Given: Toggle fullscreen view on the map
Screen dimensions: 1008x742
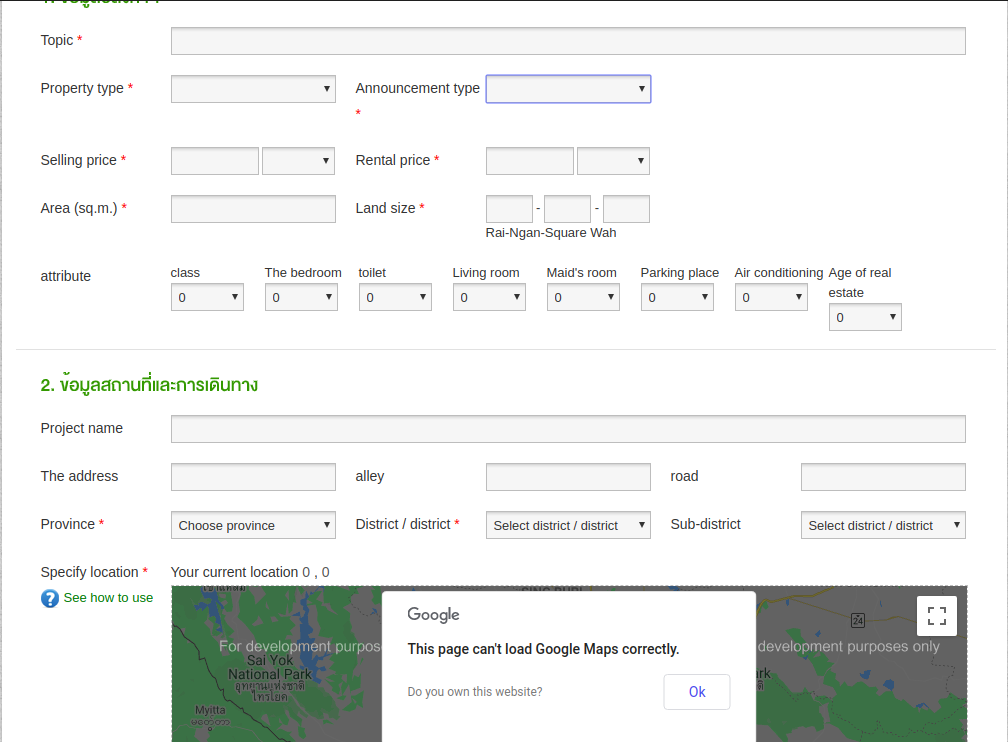Looking at the screenshot, I should tap(937, 616).
